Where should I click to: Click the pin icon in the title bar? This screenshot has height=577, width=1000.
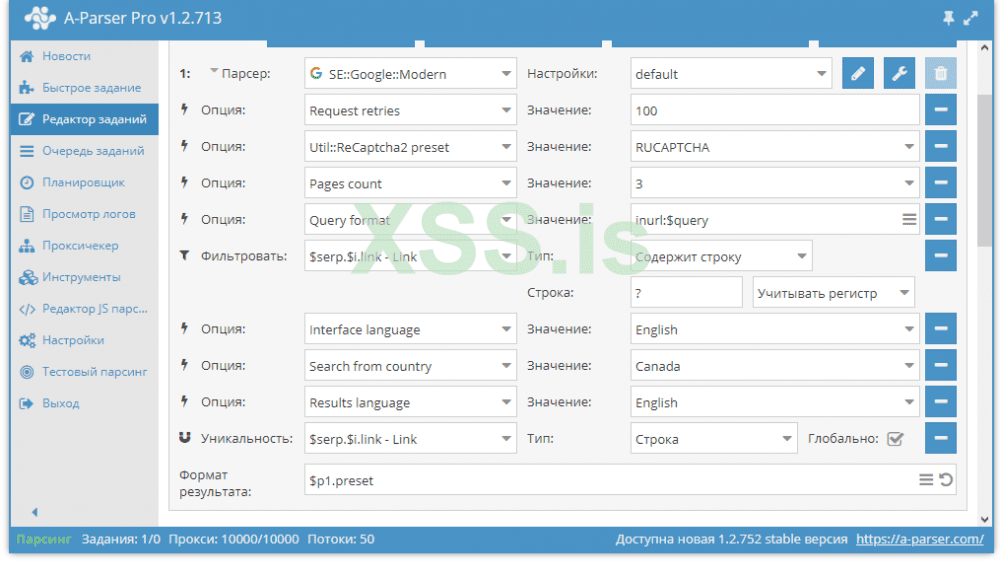pyautogui.click(x=948, y=18)
